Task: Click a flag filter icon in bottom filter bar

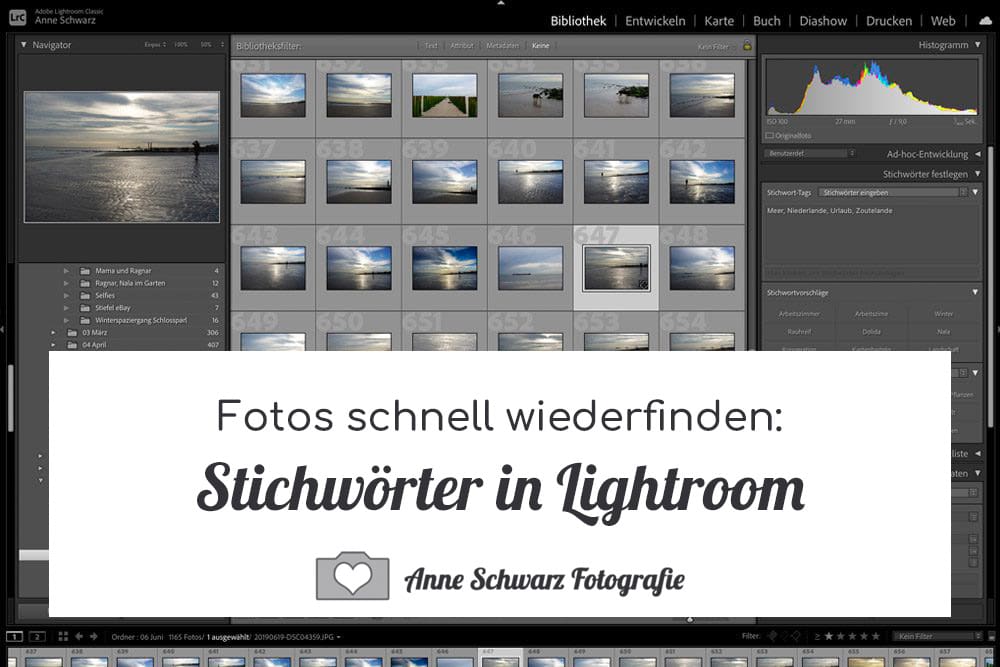Action: [x=772, y=637]
